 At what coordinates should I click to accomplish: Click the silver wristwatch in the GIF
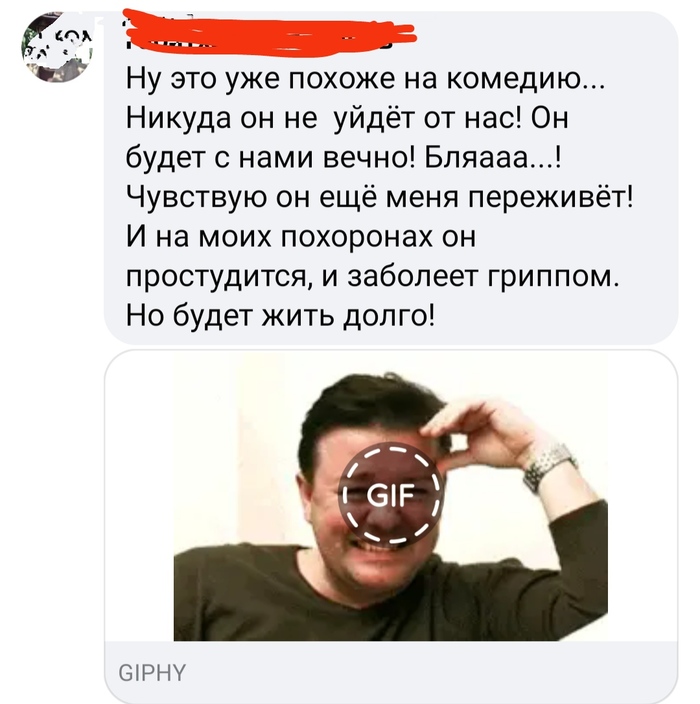pos(549,465)
